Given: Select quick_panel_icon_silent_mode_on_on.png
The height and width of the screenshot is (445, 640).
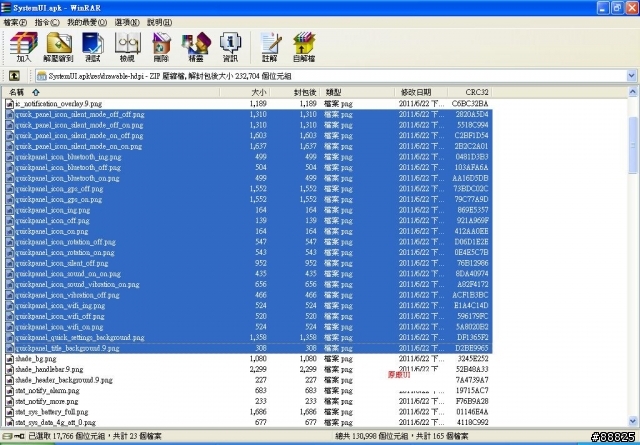Looking at the screenshot, I should [249, 146].
